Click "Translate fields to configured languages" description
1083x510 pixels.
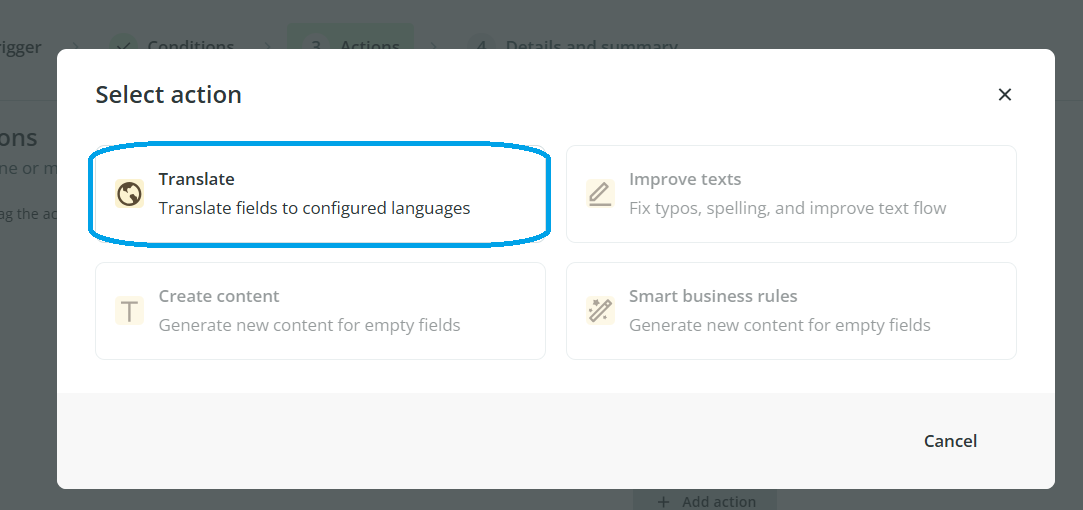coord(314,208)
